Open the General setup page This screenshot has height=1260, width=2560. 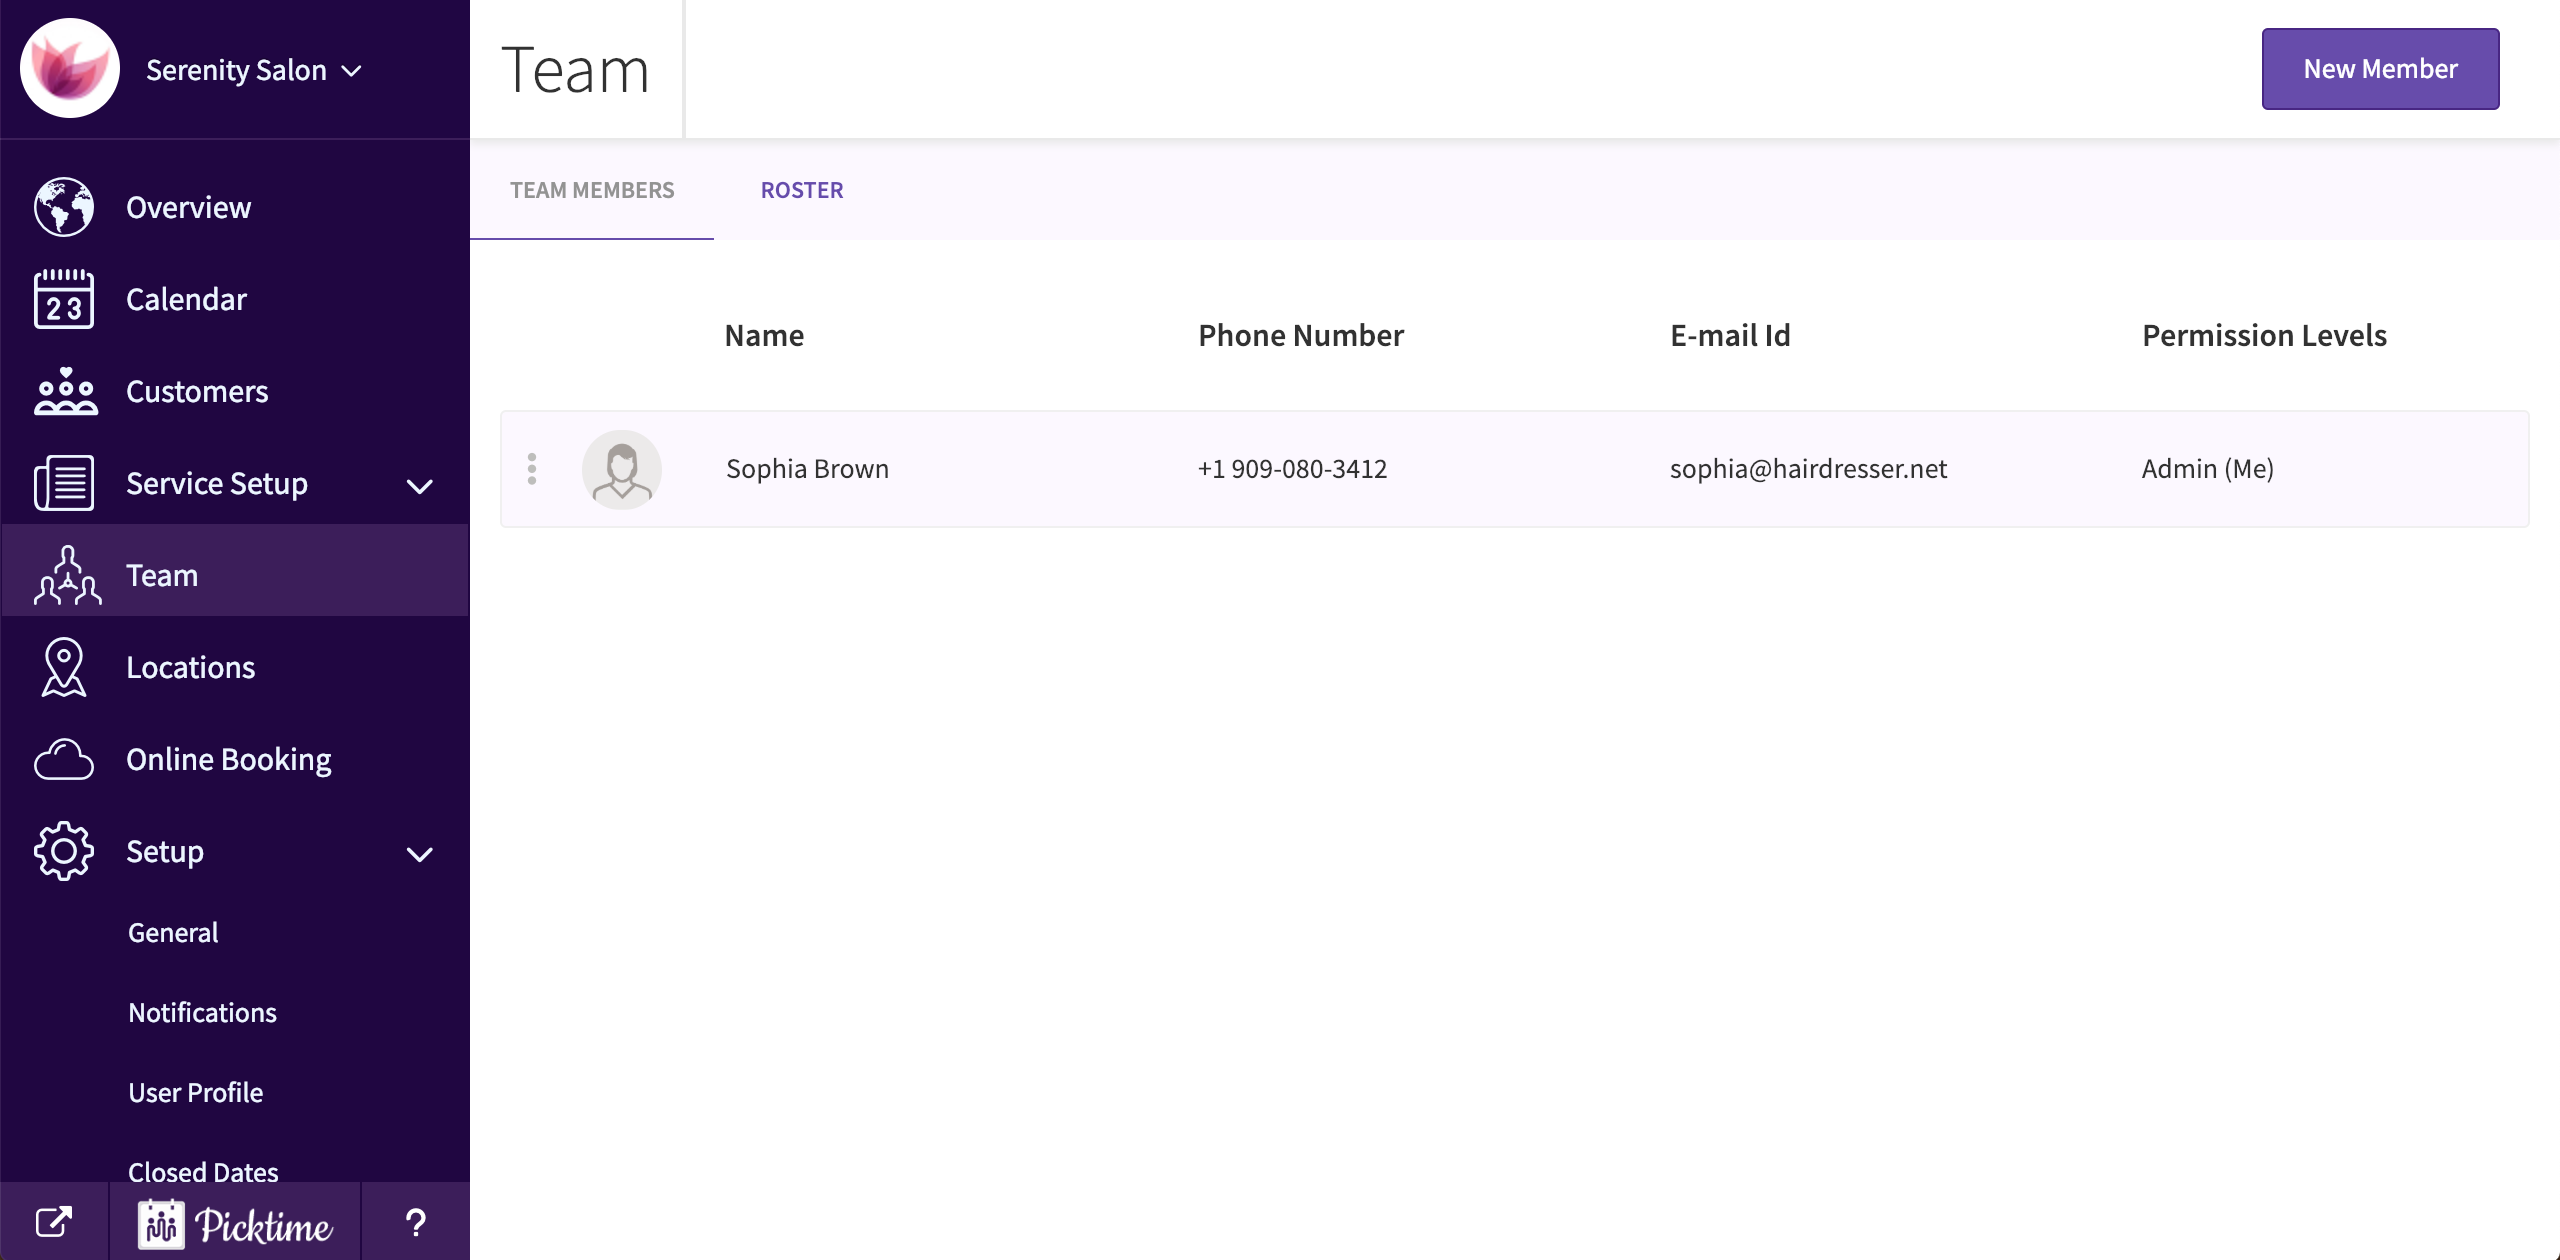[173, 933]
